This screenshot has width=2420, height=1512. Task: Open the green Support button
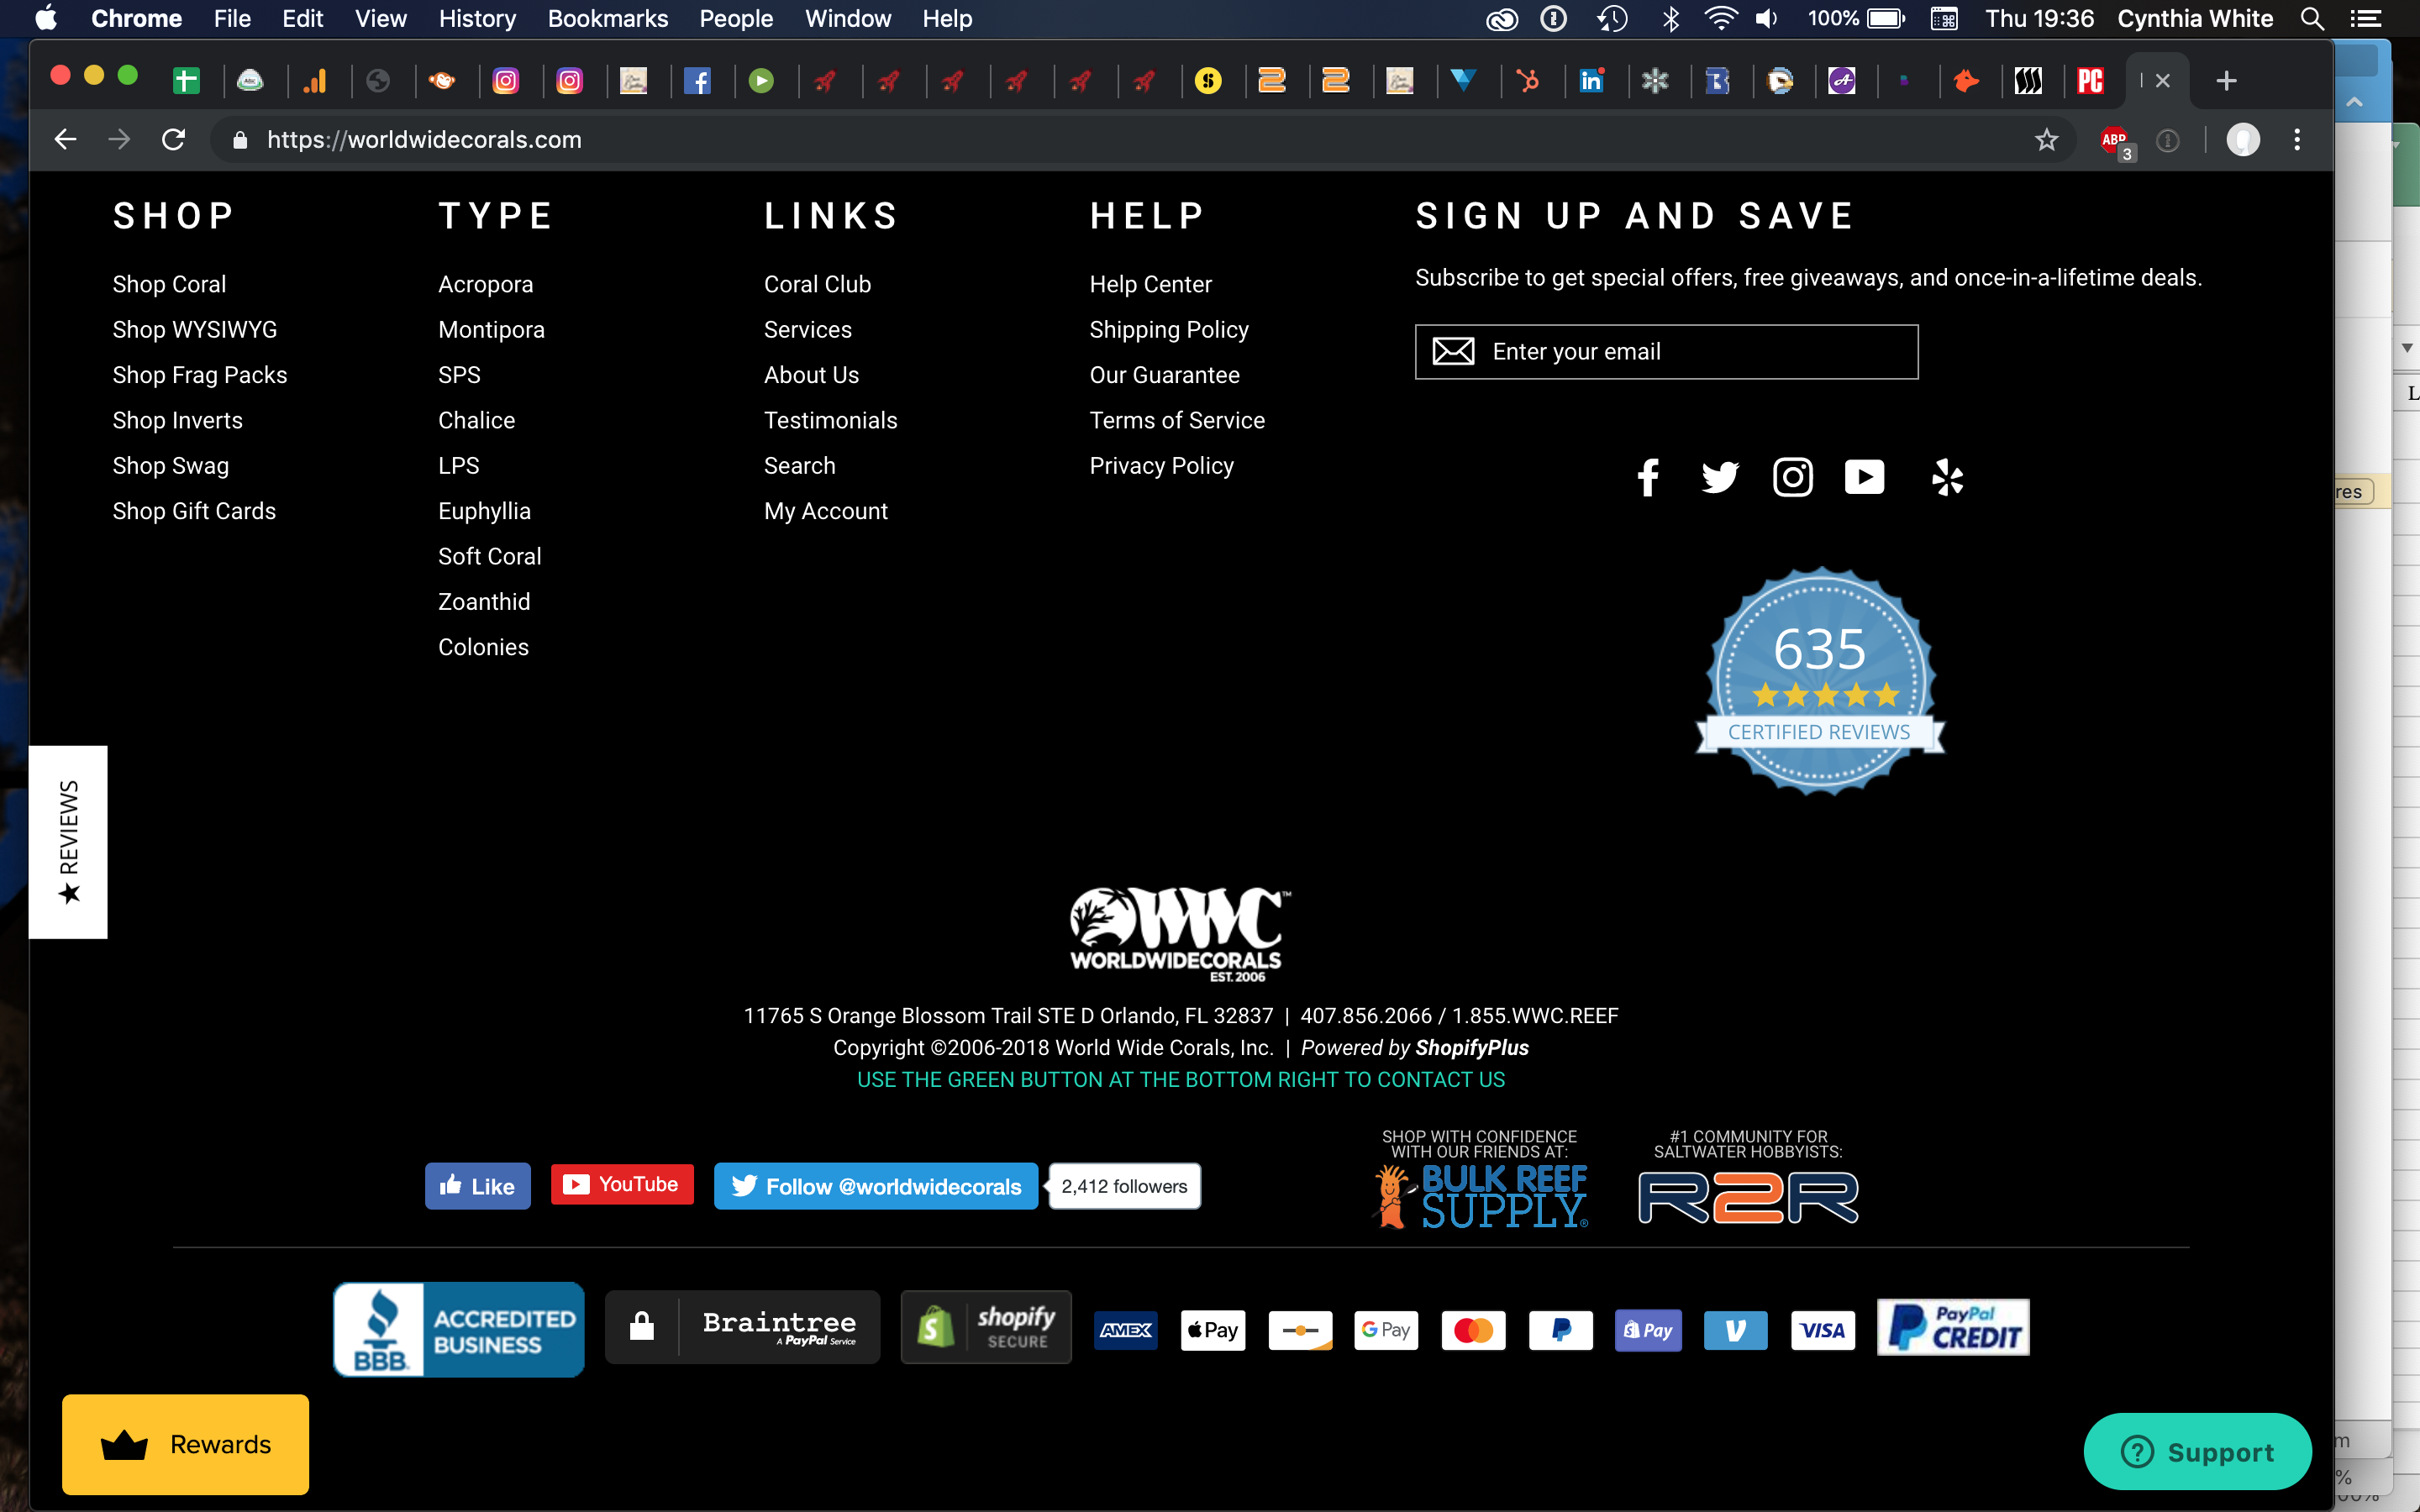[x=2197, y=1451]
